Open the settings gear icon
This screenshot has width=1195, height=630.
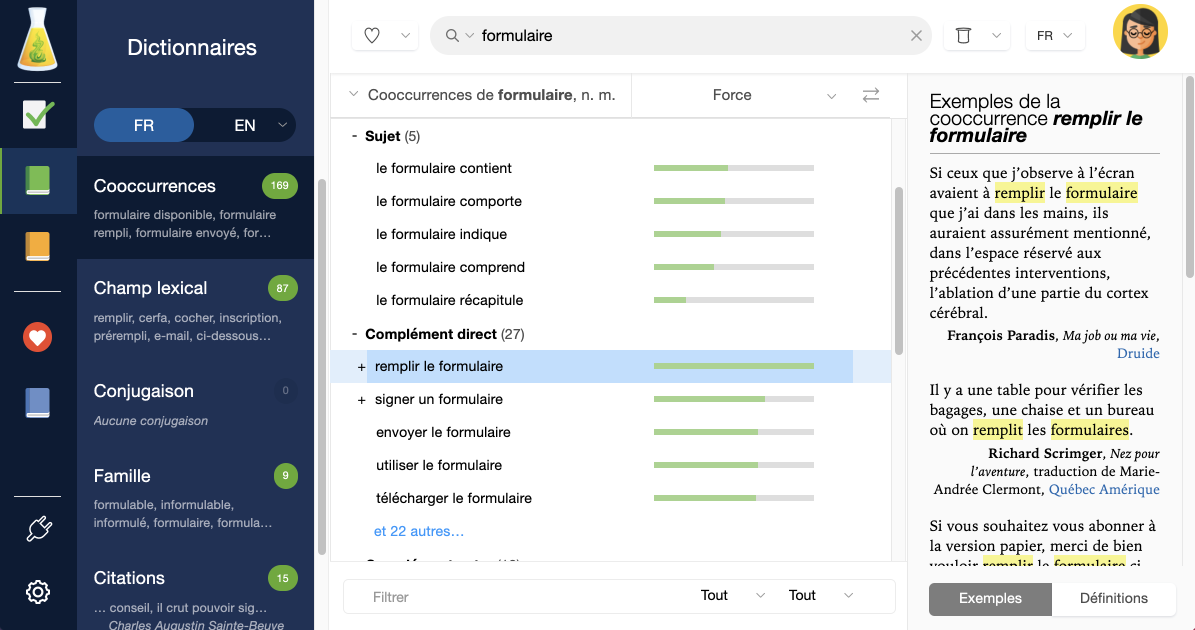38,592
